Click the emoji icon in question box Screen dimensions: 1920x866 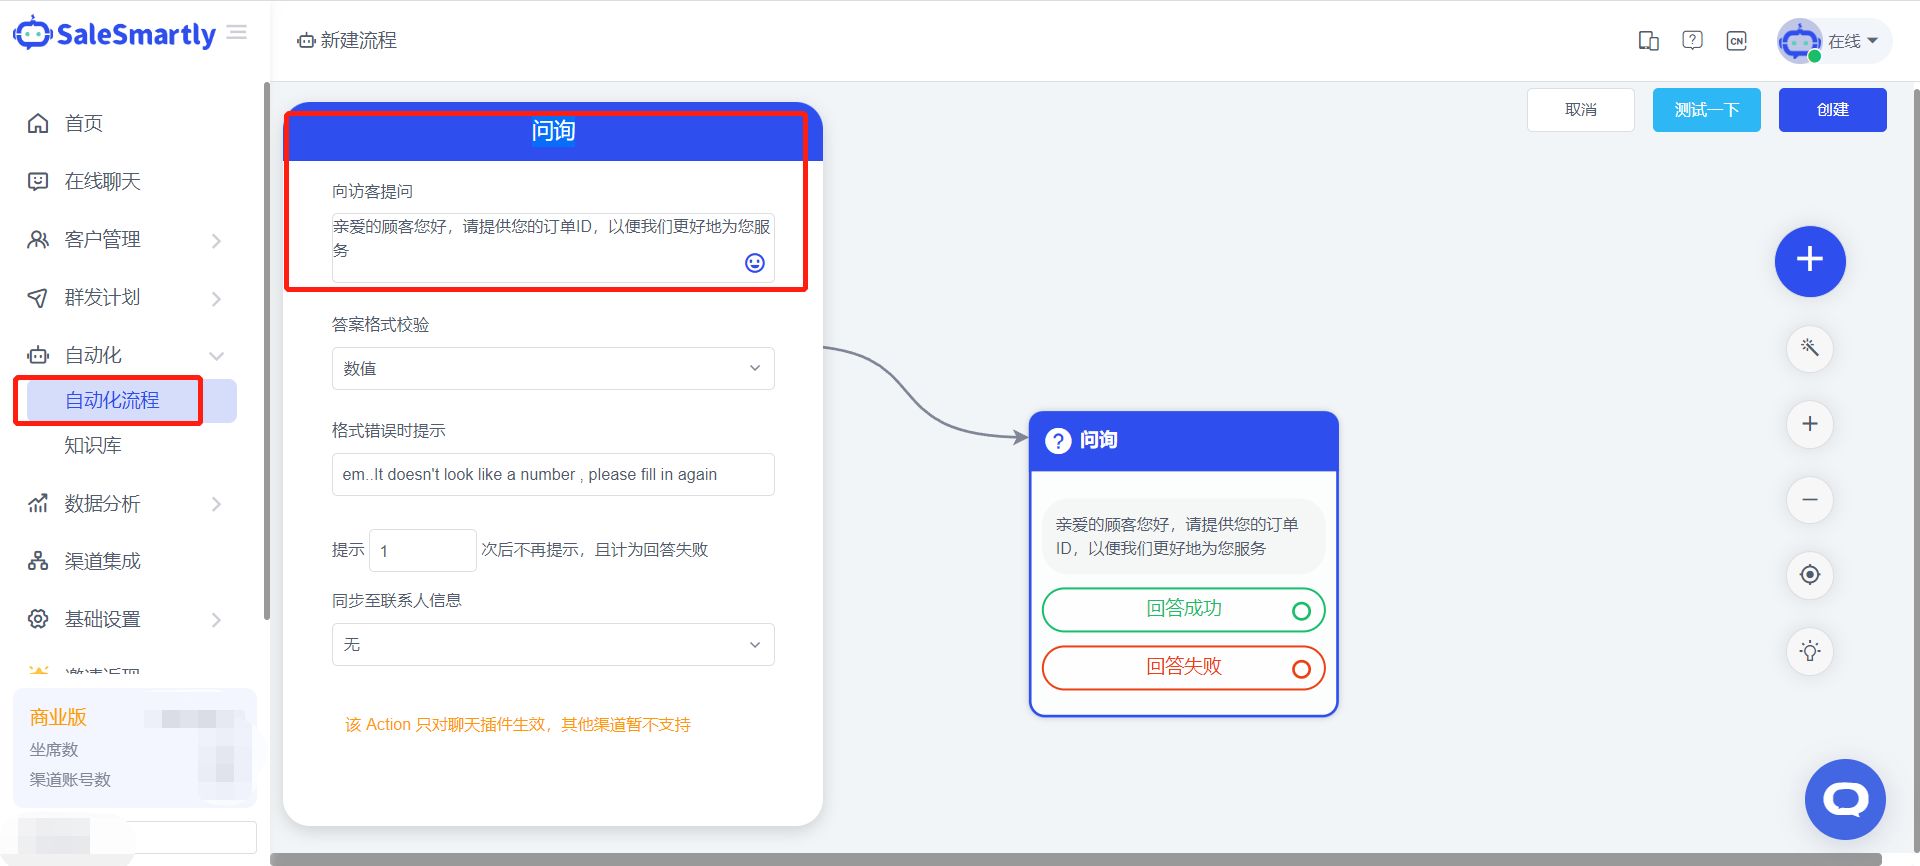point(755,262)
